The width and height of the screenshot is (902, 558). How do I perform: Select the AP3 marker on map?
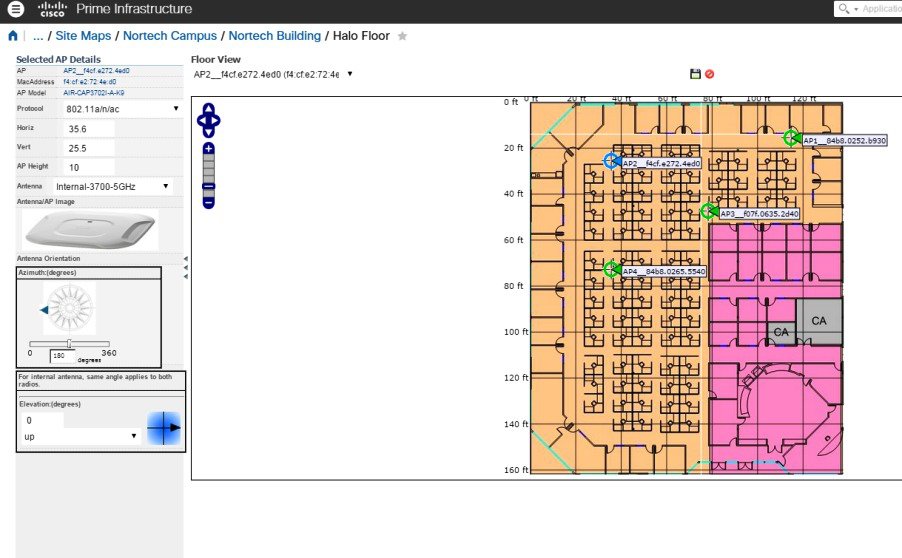coord(709,211)
